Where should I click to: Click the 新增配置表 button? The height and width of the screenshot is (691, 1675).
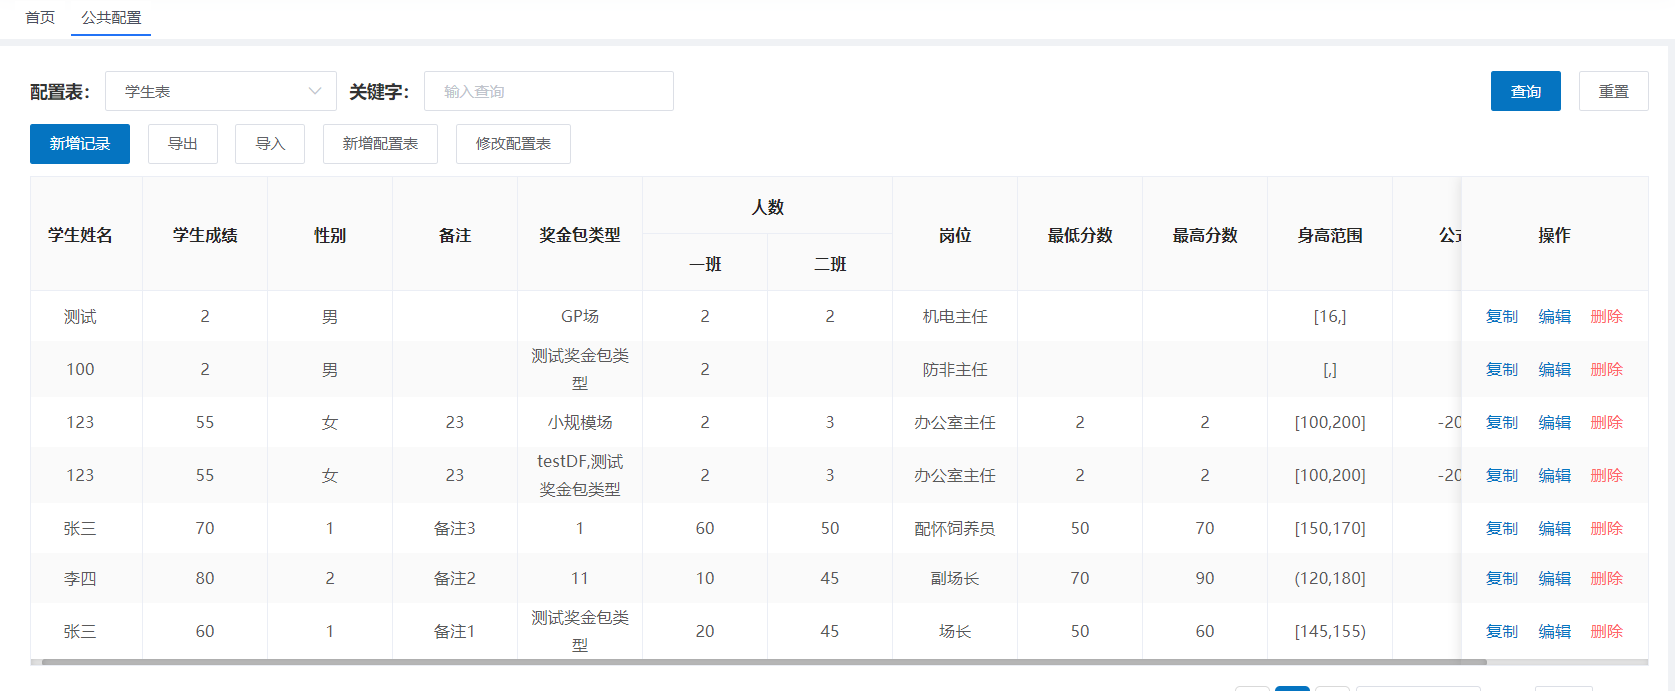coord(380,144)
